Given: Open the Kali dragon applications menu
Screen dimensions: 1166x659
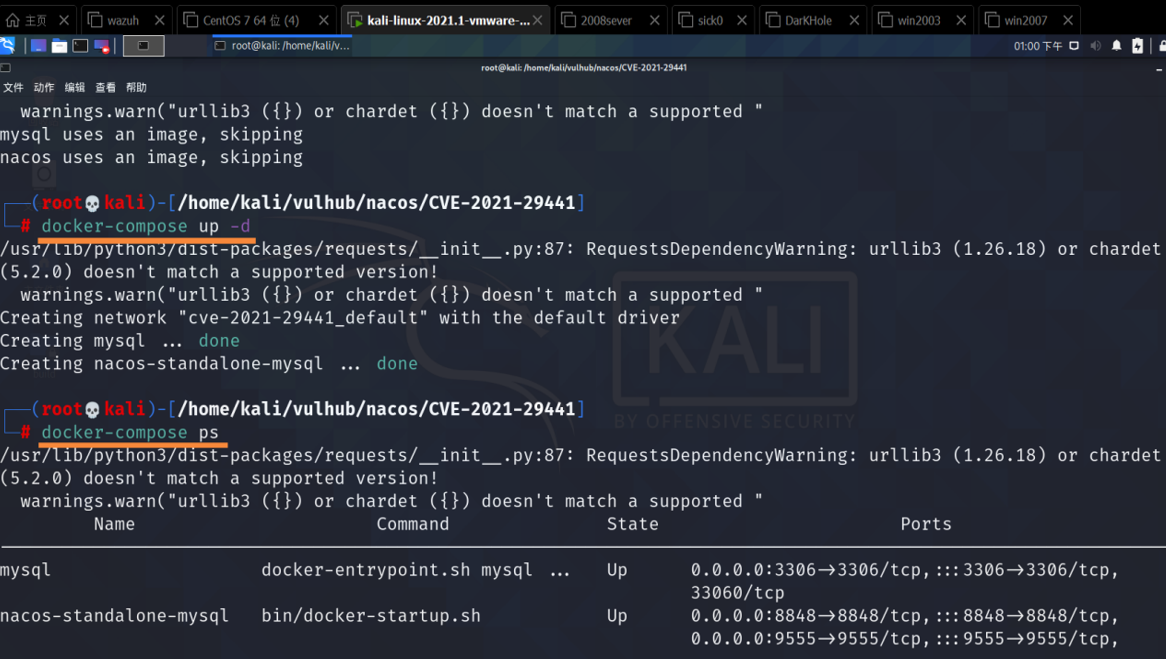Looking at the screenshot, I should (7, 46).
